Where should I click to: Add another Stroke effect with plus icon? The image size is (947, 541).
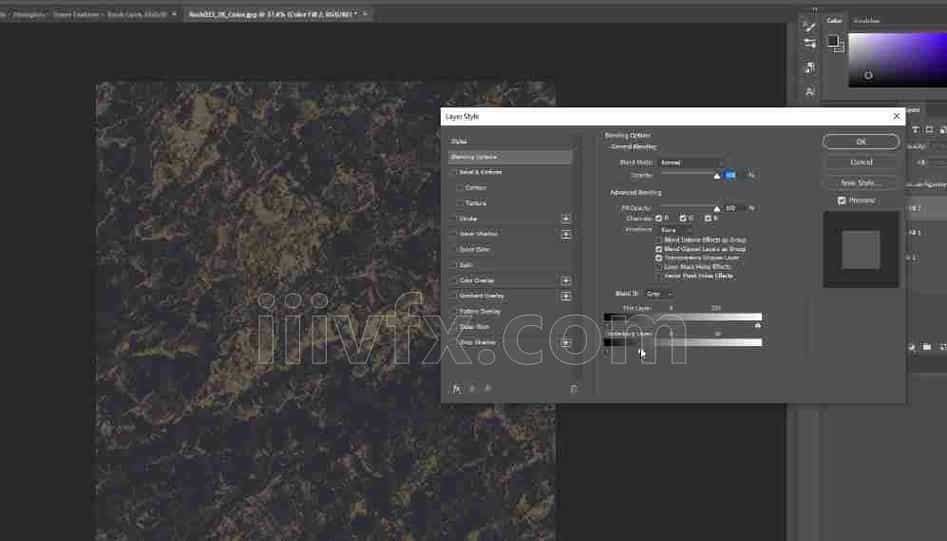coord(566,218)
